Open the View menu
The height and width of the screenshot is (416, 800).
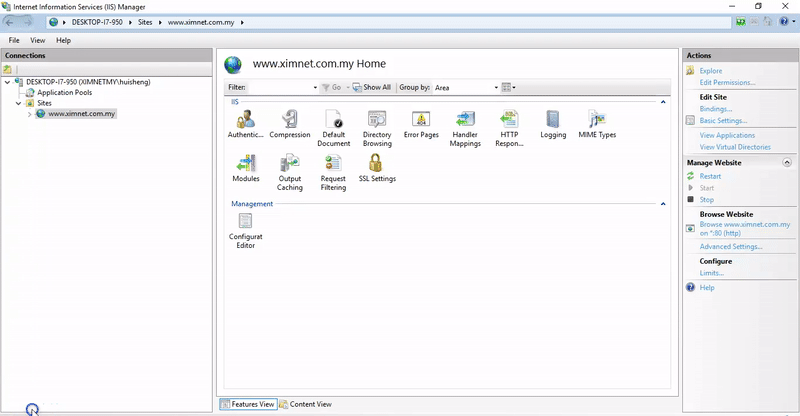click(x=37, y=40)
